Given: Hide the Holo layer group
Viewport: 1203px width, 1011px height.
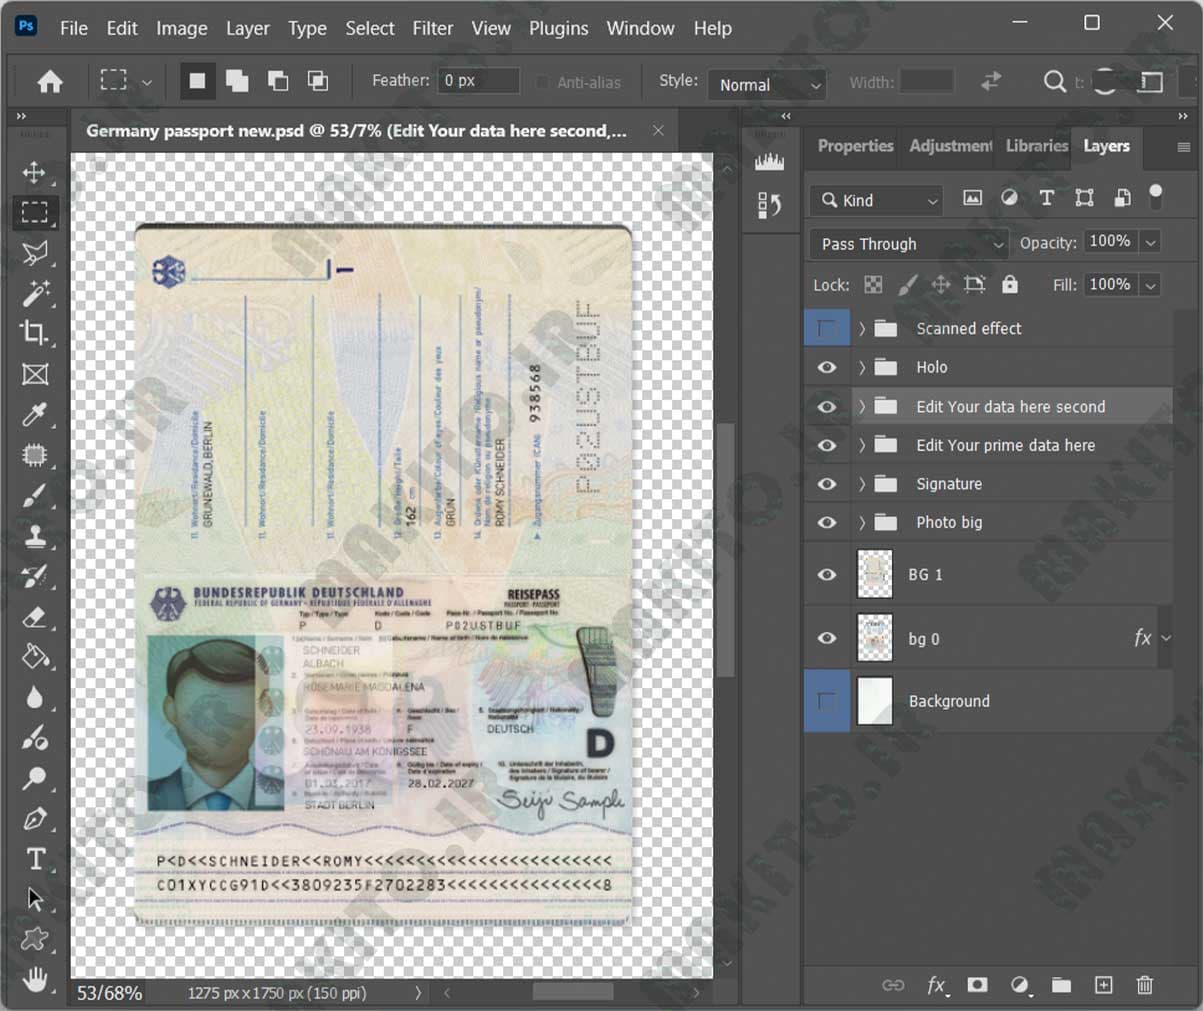Looking at the screenshot, I should (827, 367).
